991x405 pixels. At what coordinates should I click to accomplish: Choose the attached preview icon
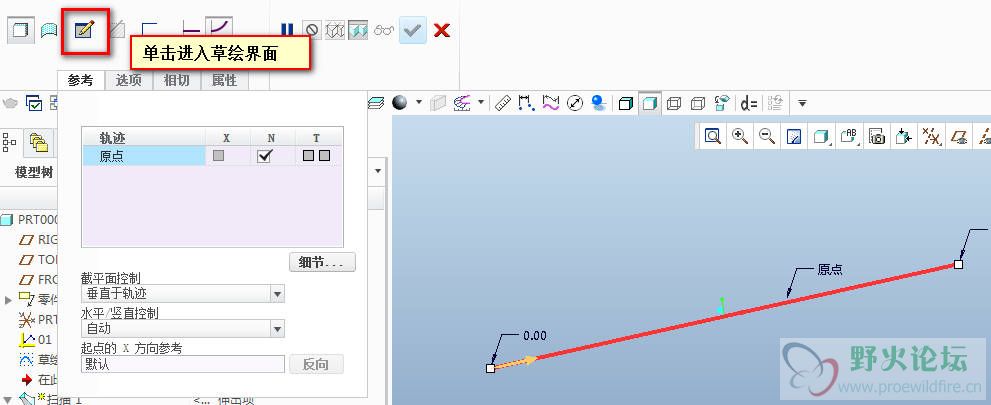tap(357, 30)
